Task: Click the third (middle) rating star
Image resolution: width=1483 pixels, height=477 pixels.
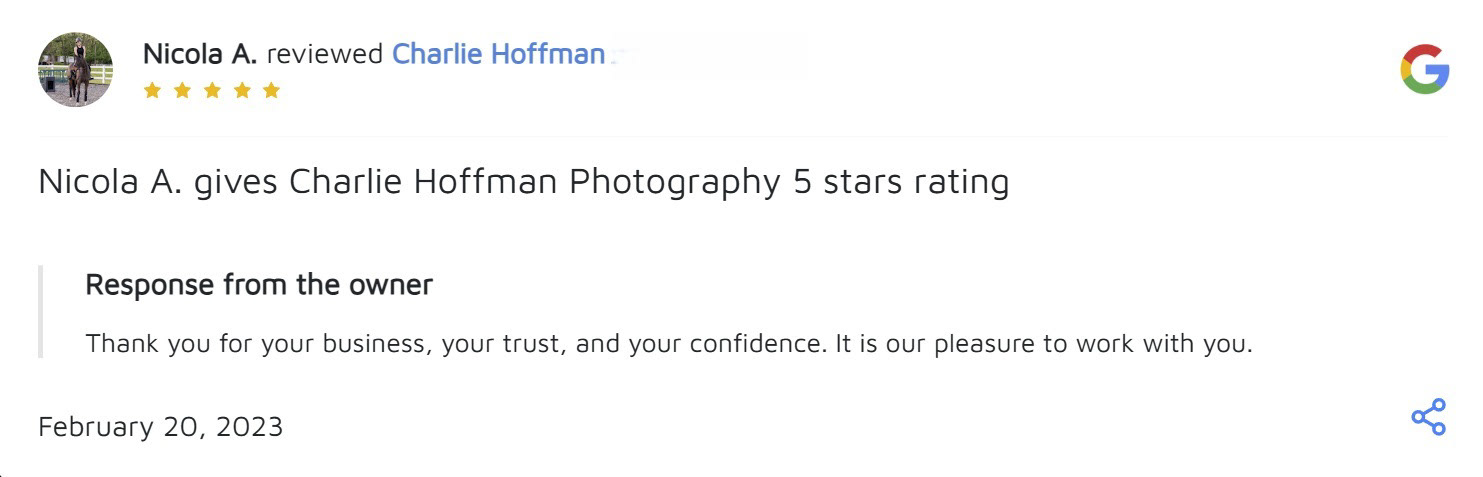Action: (x=212, y=91)
